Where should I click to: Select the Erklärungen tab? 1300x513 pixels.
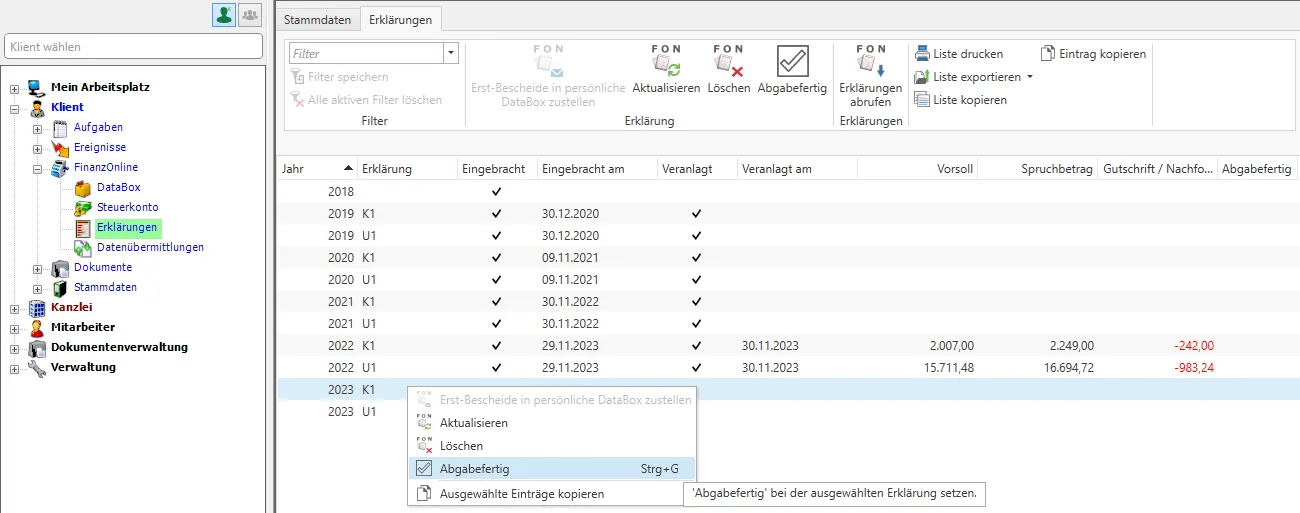pyautogui.click(x=400, y=19)
